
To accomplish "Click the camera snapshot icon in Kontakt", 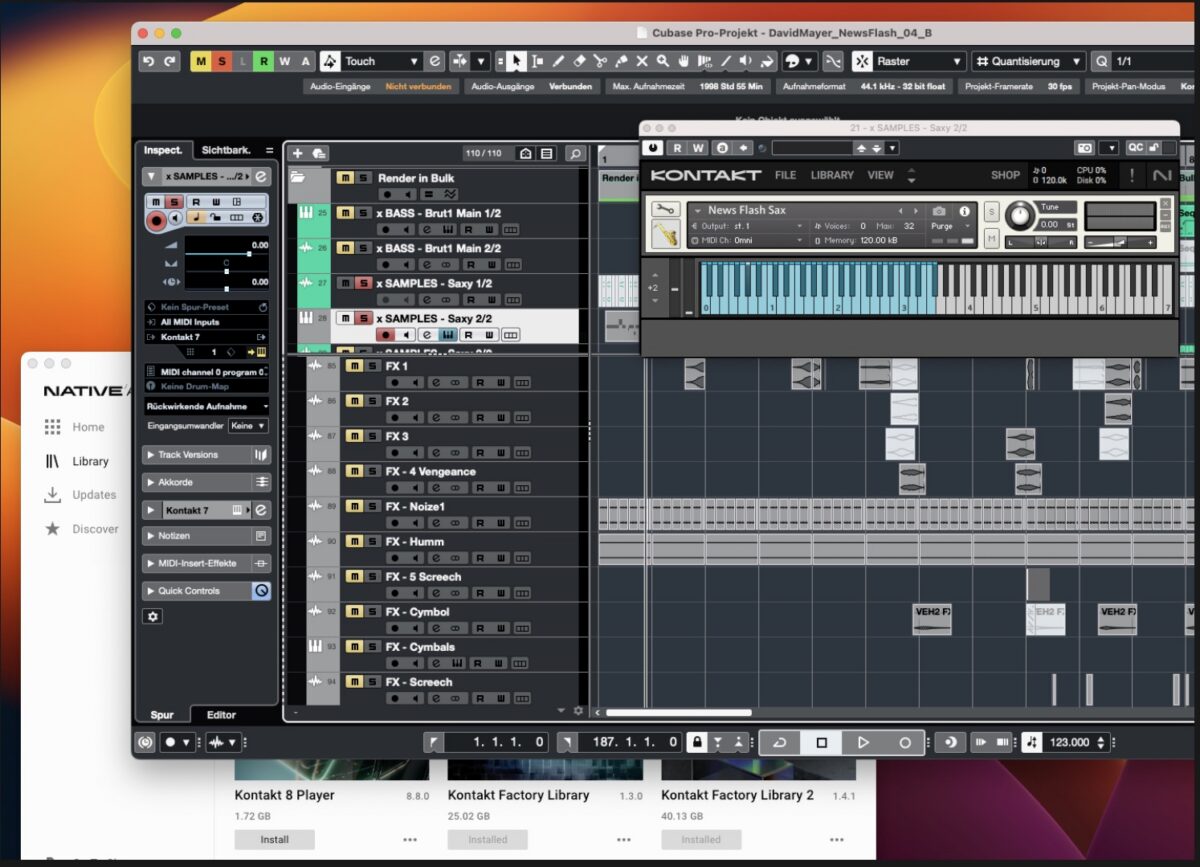I will (x=938, y=210).
